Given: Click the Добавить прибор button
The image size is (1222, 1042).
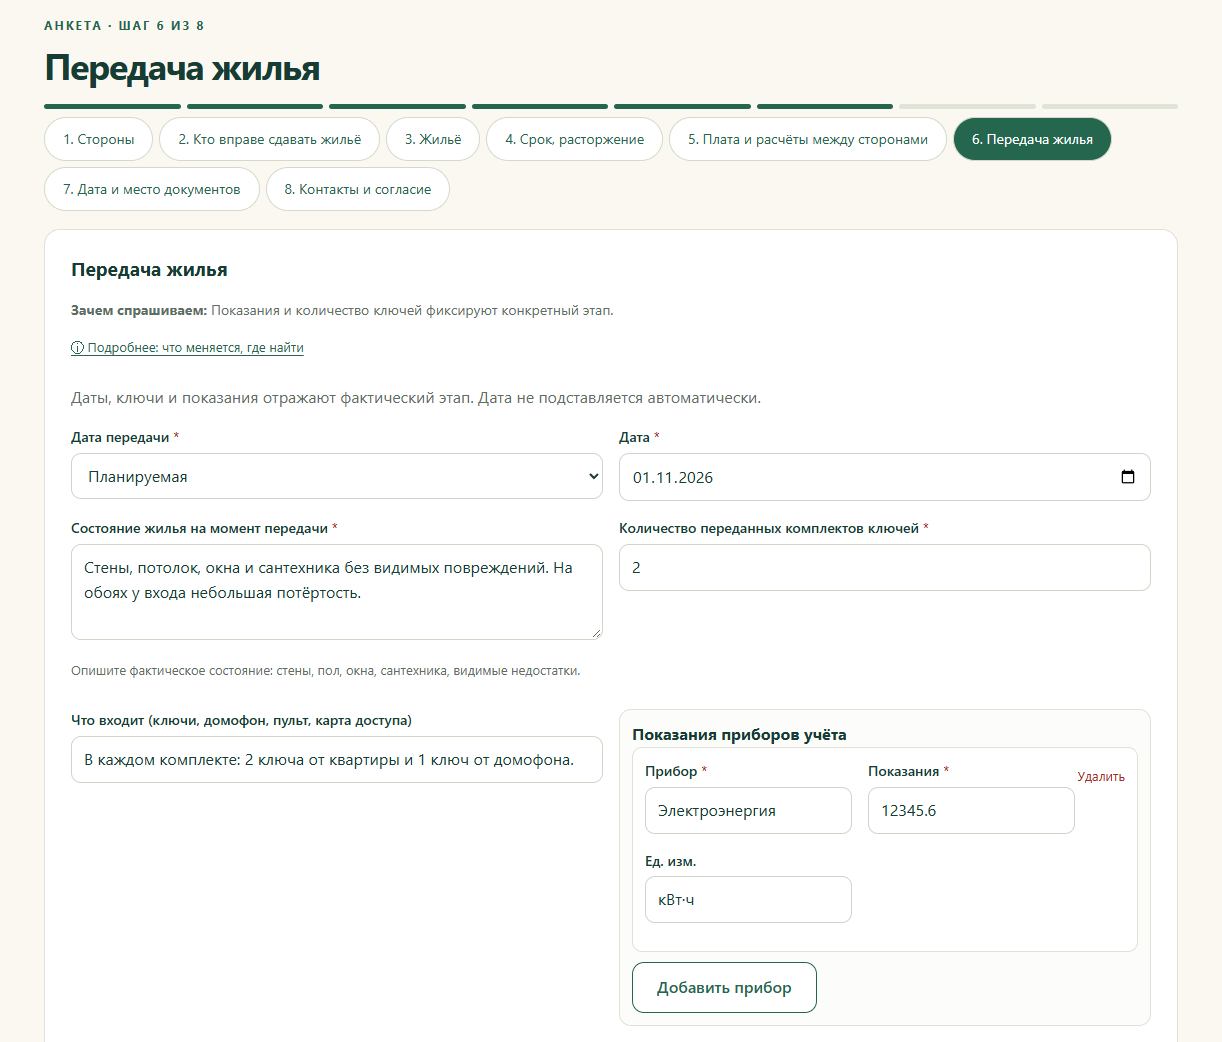Looking at the screenshot, I should 724,987.
